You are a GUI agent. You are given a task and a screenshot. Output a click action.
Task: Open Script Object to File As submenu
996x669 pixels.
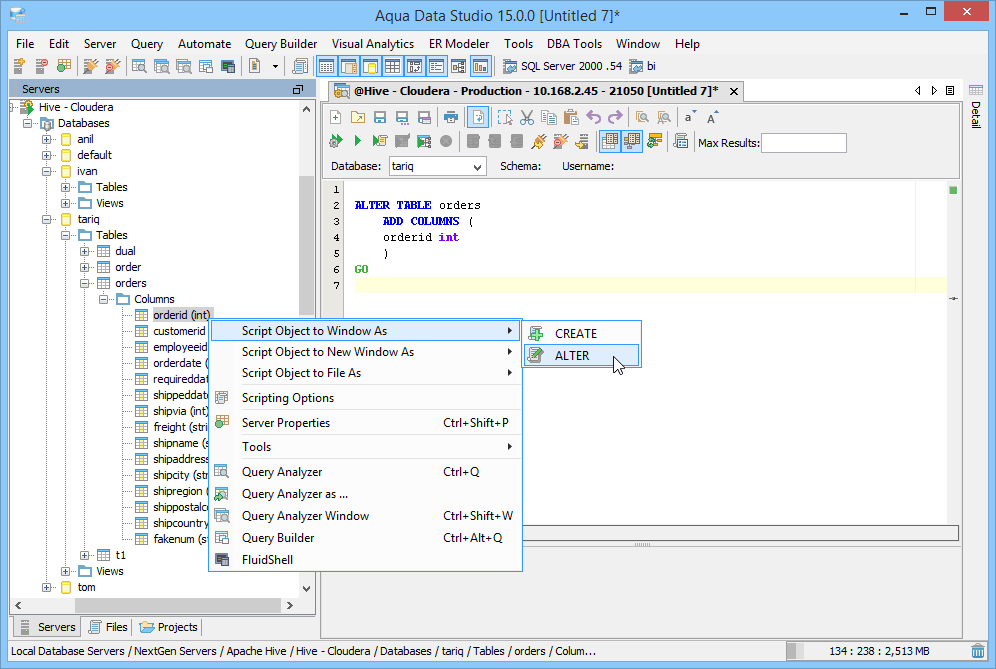click(365, 373)
